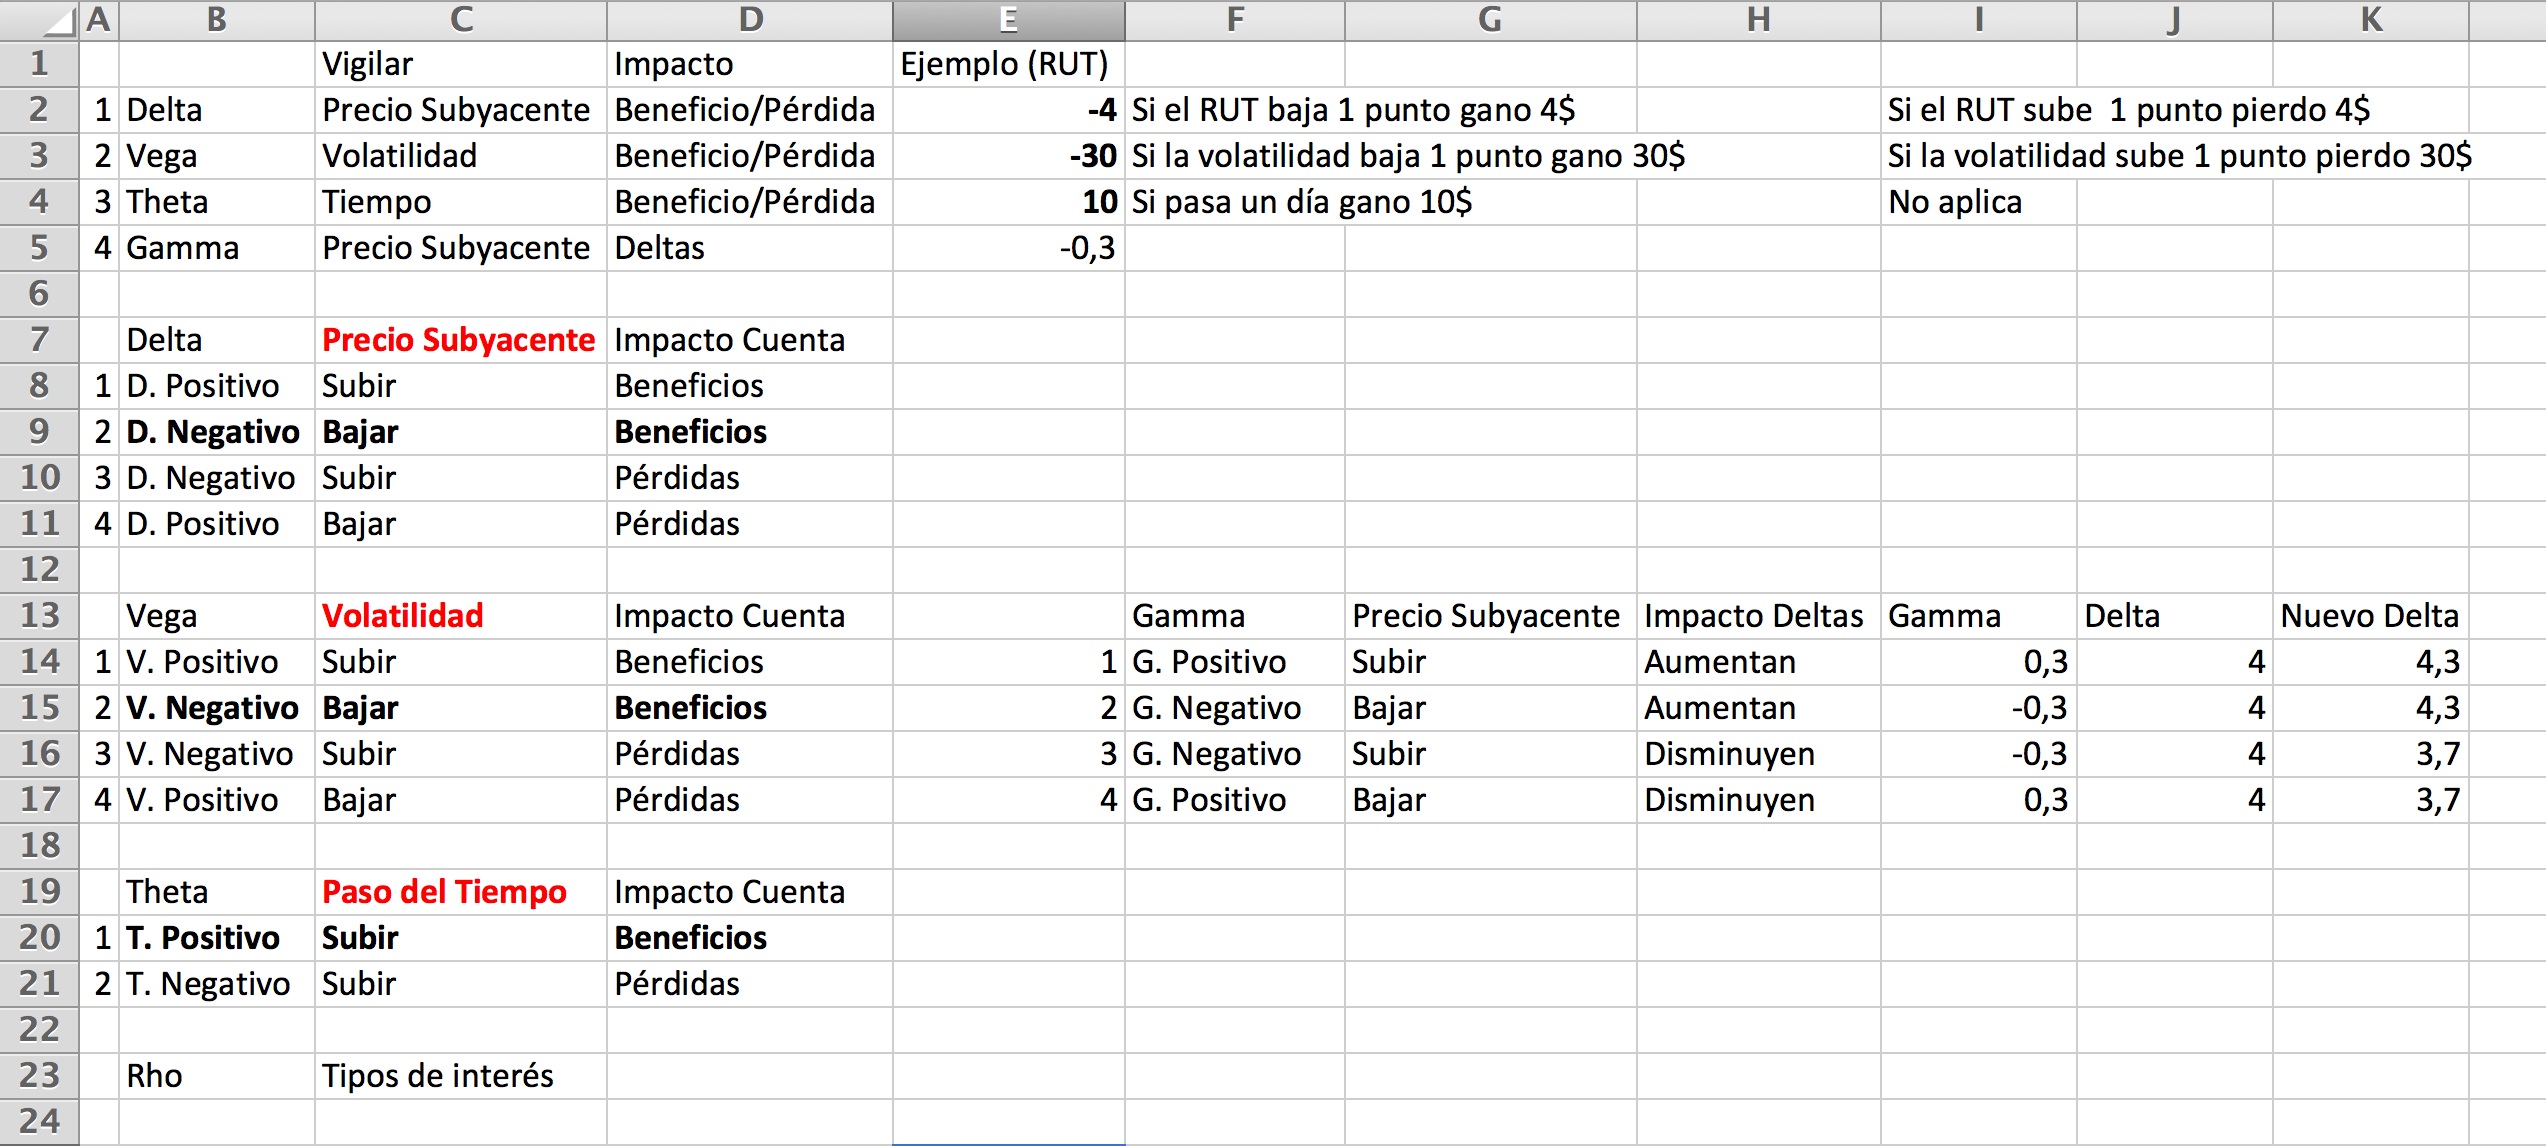Select column E header

1008,20
